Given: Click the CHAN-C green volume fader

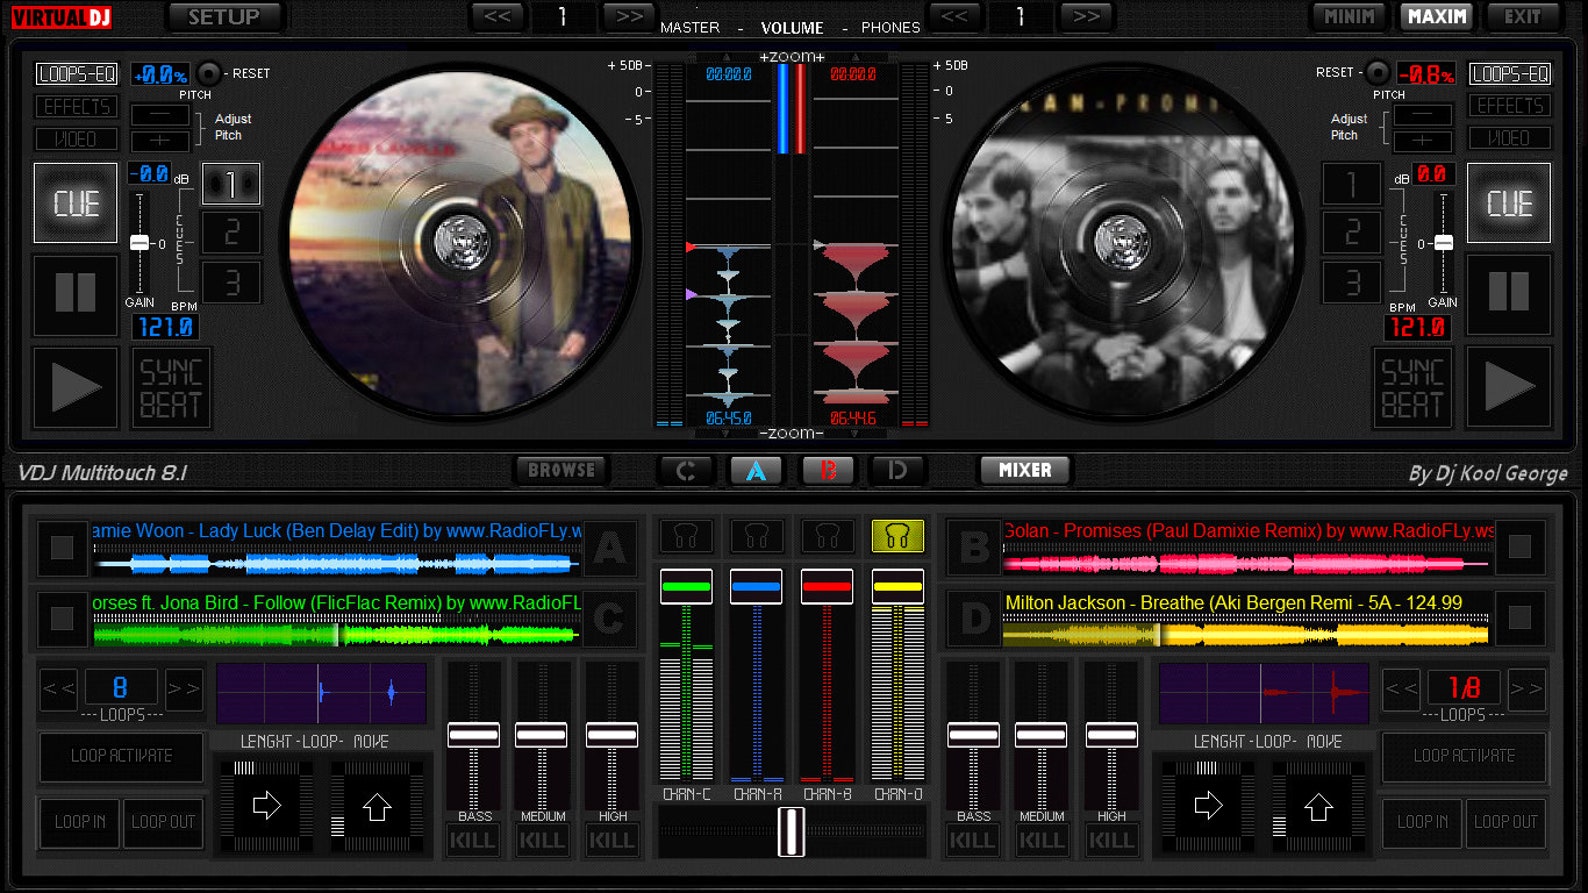Looking at the screenshot, I should pyautogui.click(x=686, y=586).
